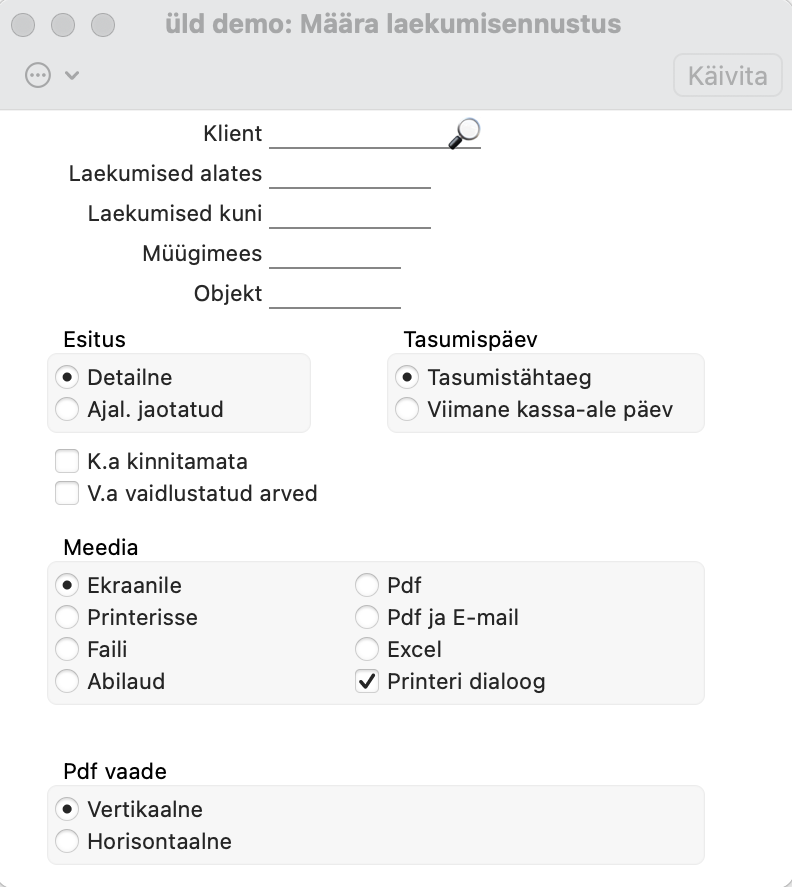Click the Müügimees input field
The height and width of the screenshot is (887, 792).
pos(335,254)
